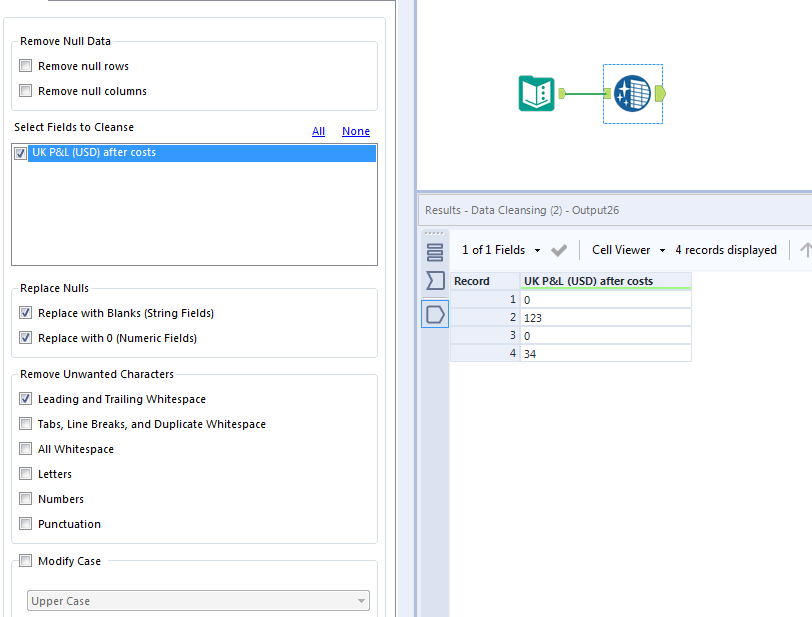The width and height of the screenshot is (812, 617).
Task: Enable Remove null rows
Action: coord(25,65)
